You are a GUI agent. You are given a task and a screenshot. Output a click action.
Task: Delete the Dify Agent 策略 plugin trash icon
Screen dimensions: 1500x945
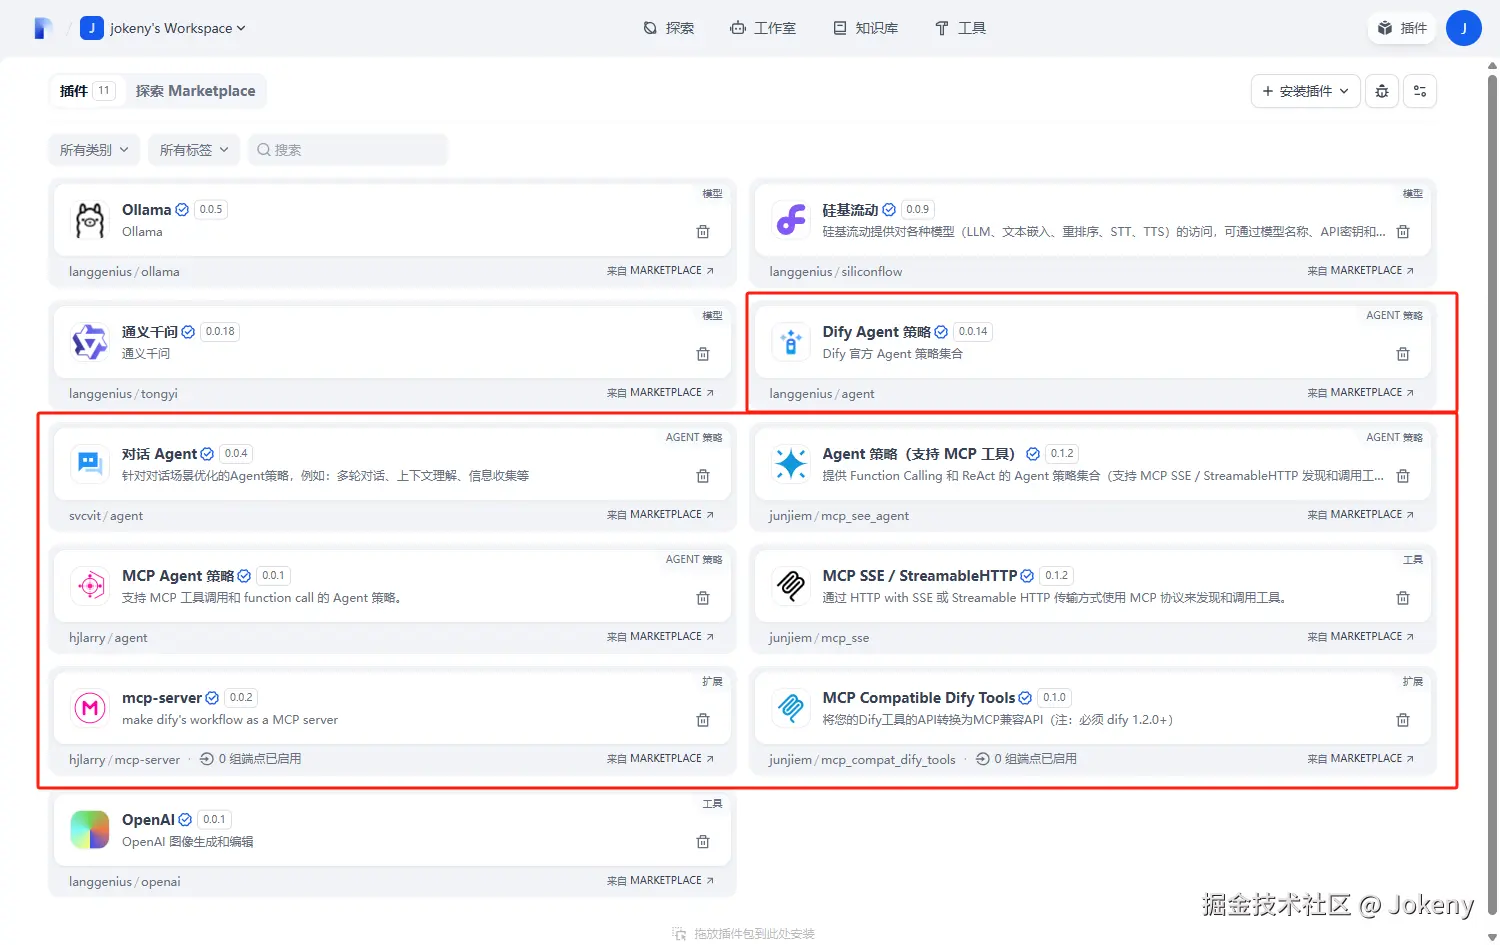coord(1403,354)
